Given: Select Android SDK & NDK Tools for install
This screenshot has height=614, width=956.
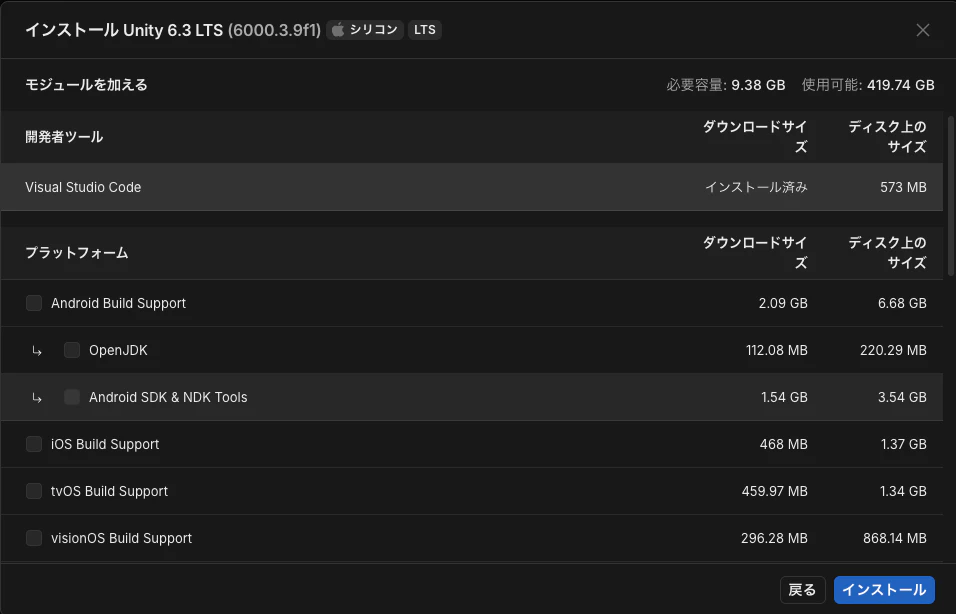Looking at the screenshot, I should click(x=71, y=397).
